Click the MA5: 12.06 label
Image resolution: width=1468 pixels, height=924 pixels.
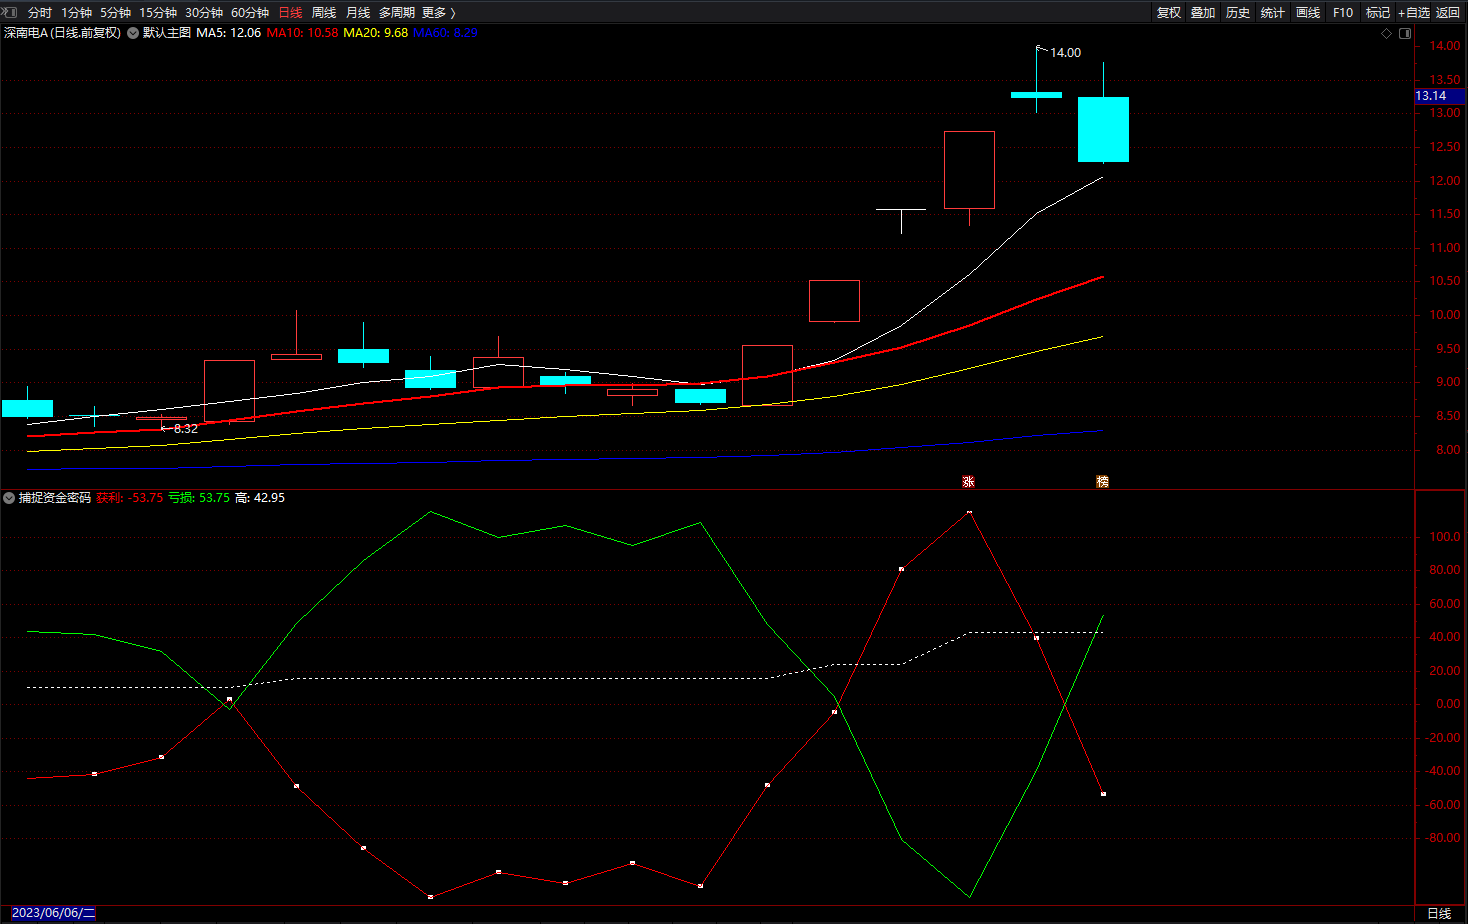(229, 33)
